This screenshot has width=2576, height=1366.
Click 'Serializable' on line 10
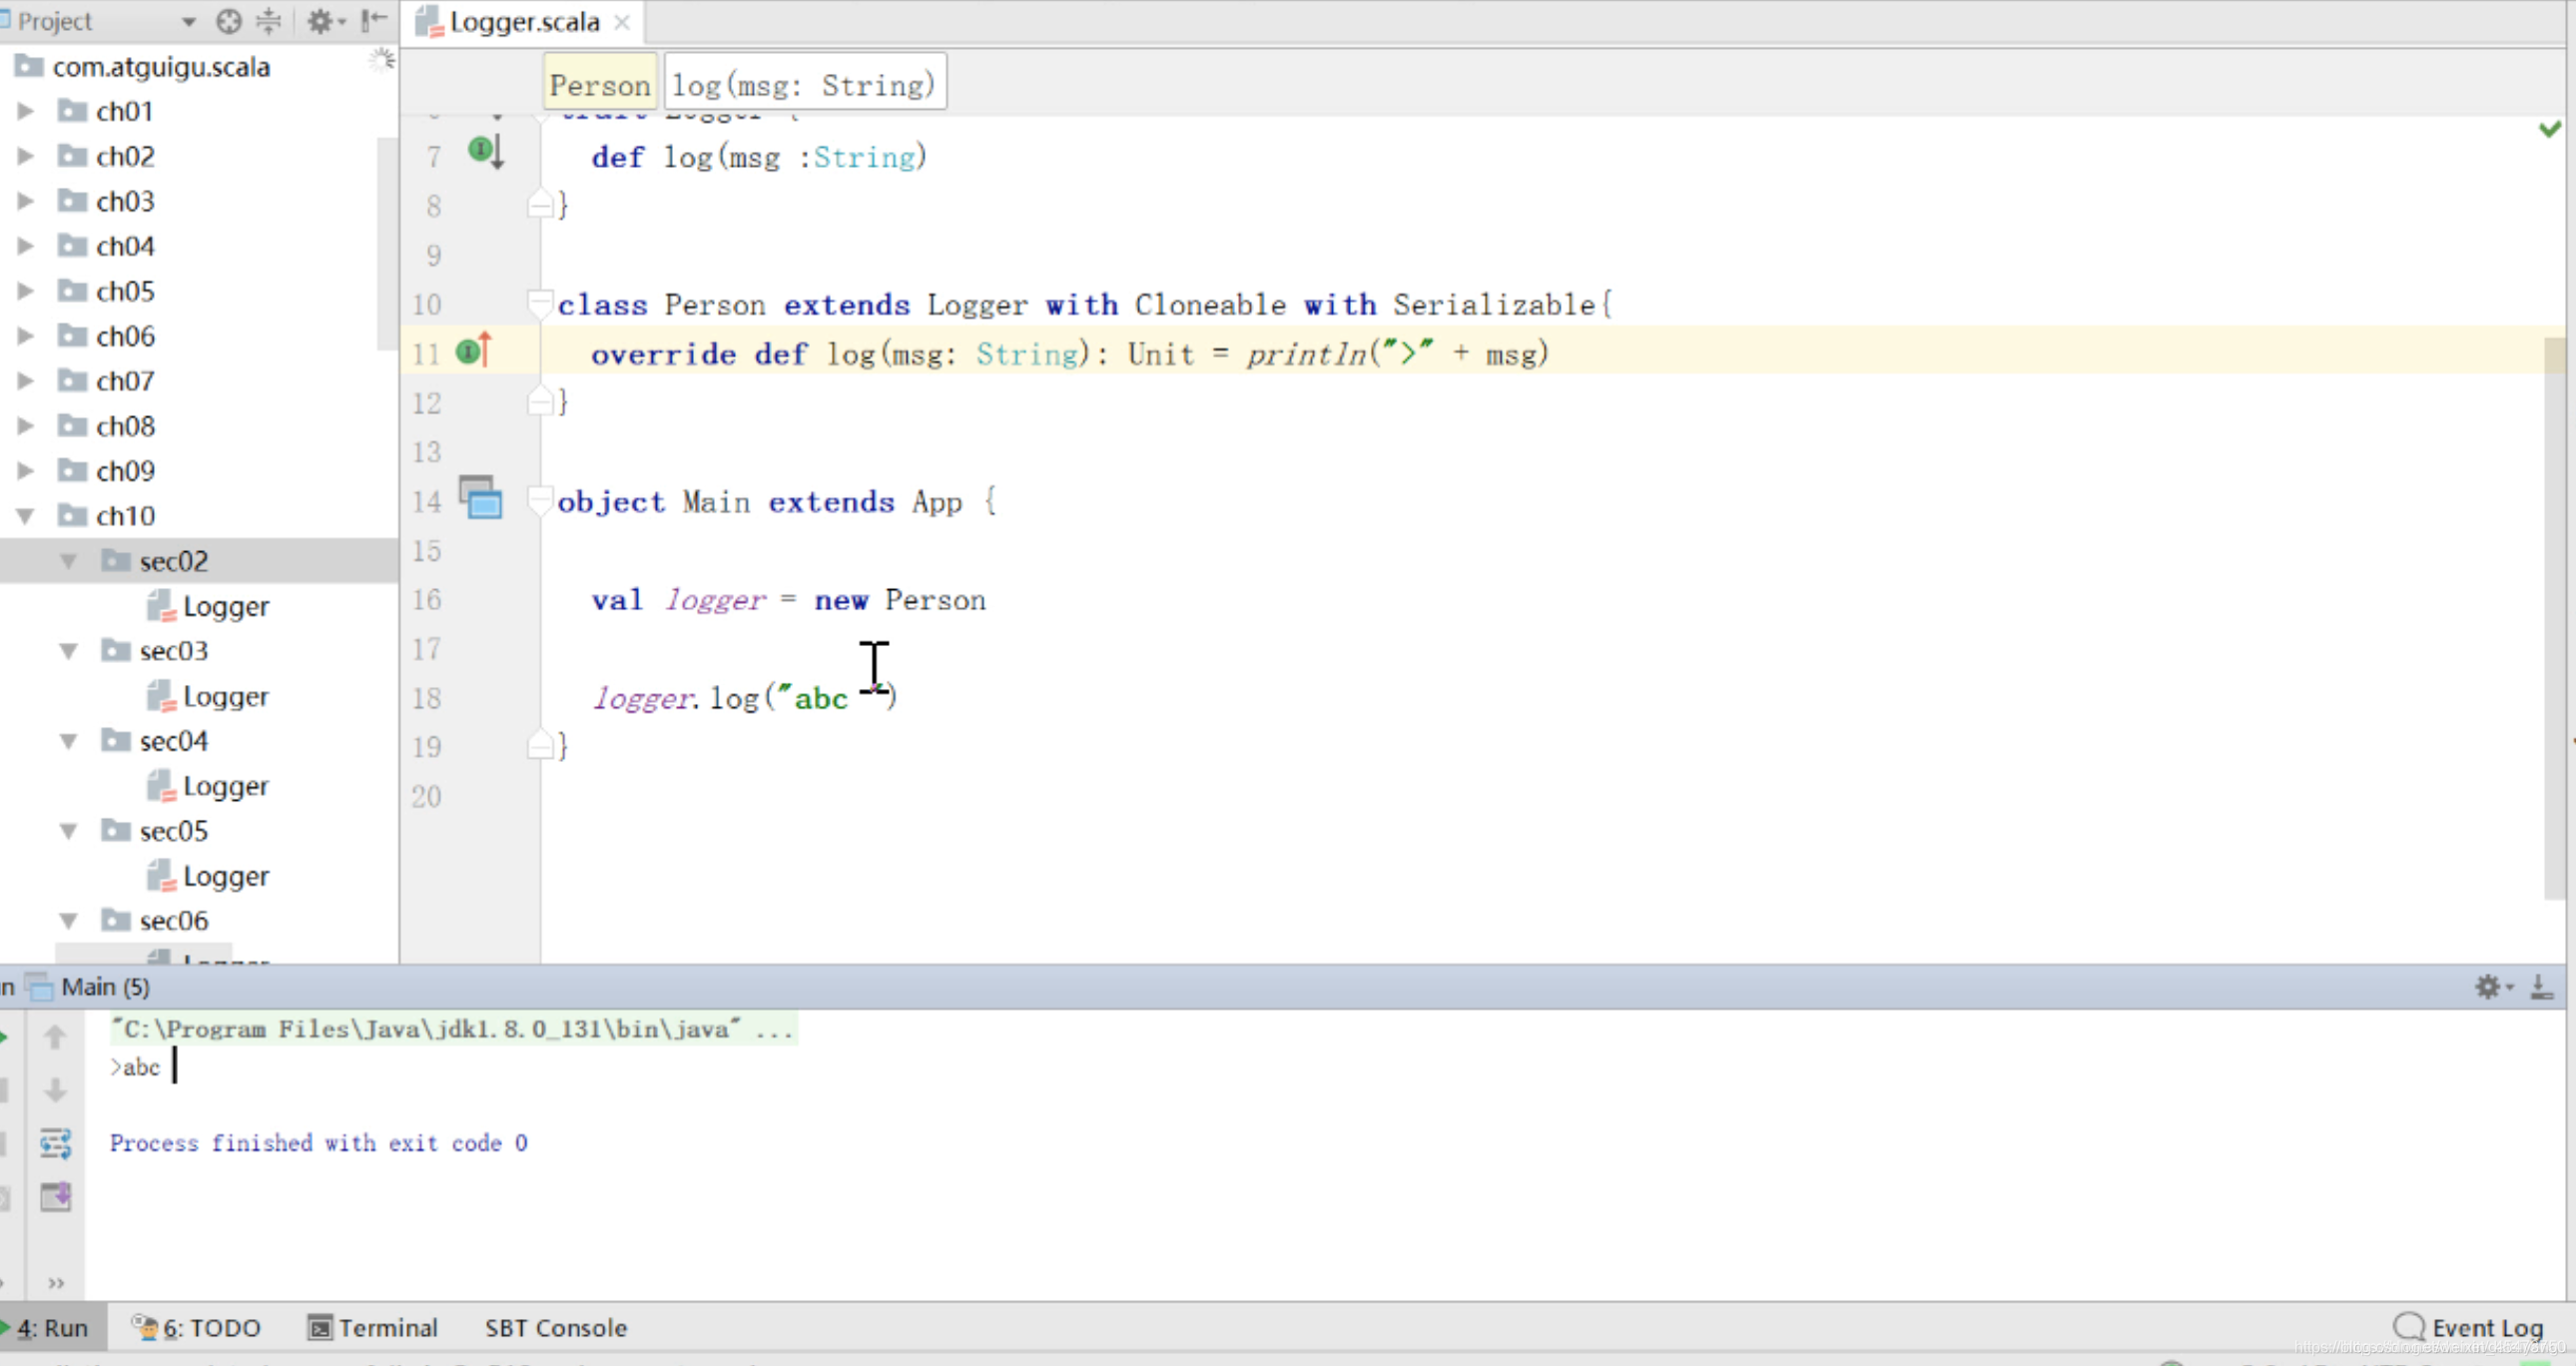click(x=1494, y=304)
